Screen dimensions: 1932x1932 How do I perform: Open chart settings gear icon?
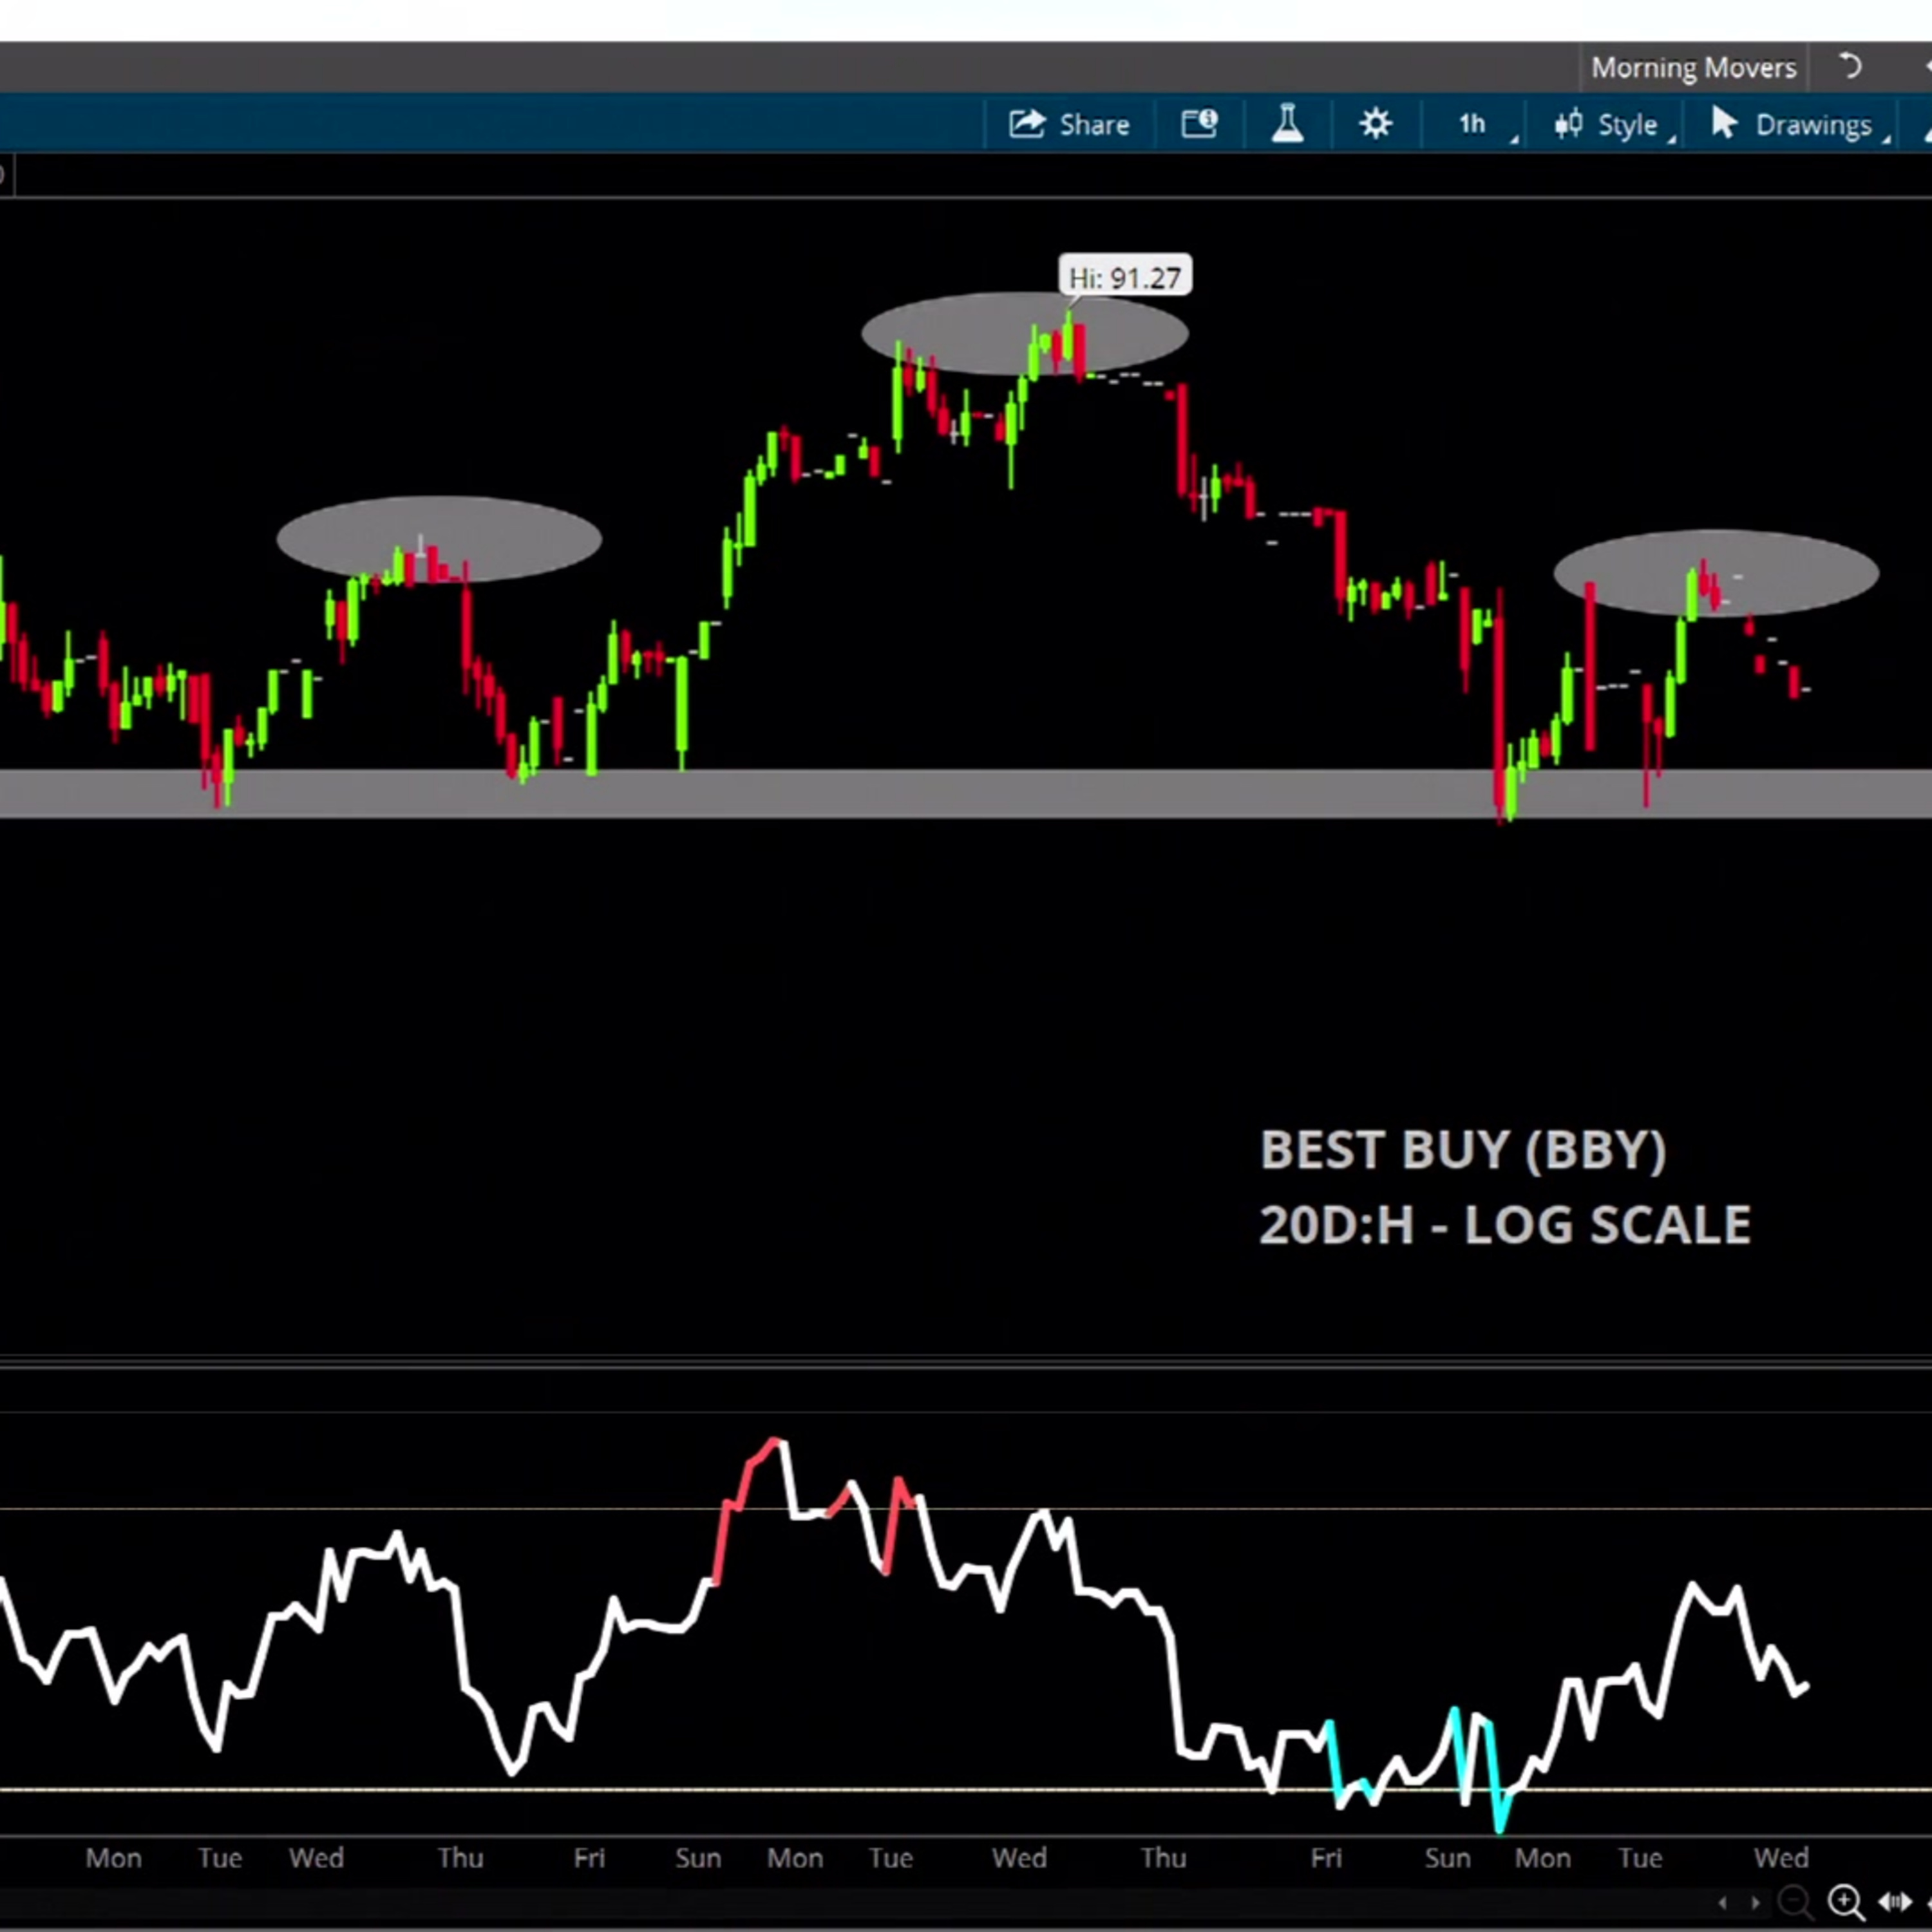[x=1375, y=124]
